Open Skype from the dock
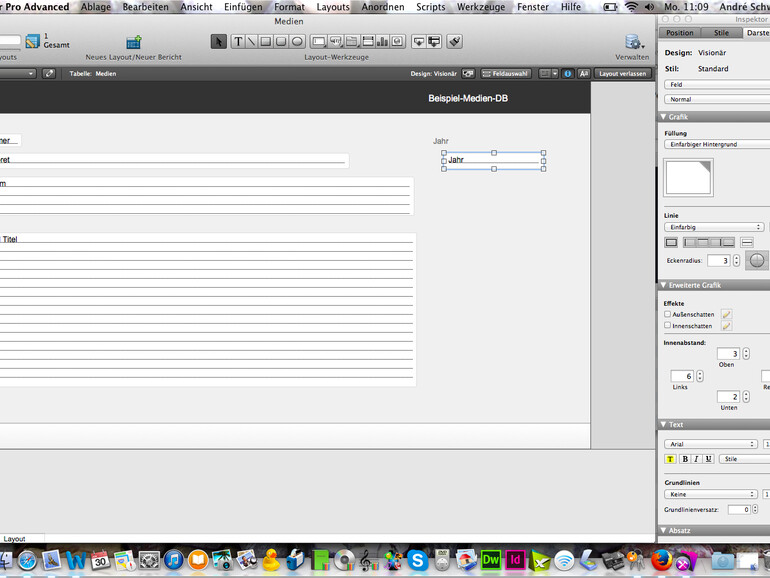The image size is (770, 578). click(x=417, y=560)
